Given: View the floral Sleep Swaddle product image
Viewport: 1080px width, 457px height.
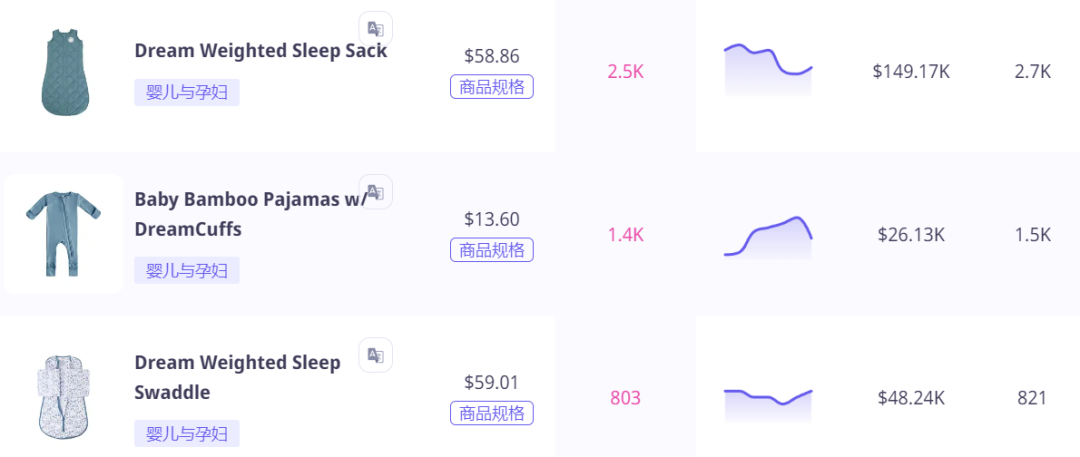Looking at the screenshot, I should (x=65, y=398).
